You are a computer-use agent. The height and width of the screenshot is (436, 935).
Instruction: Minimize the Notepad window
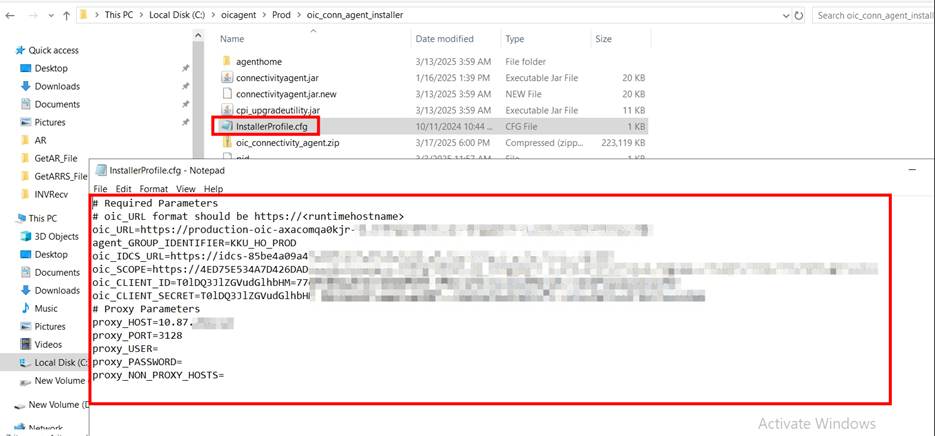[912, 170]
